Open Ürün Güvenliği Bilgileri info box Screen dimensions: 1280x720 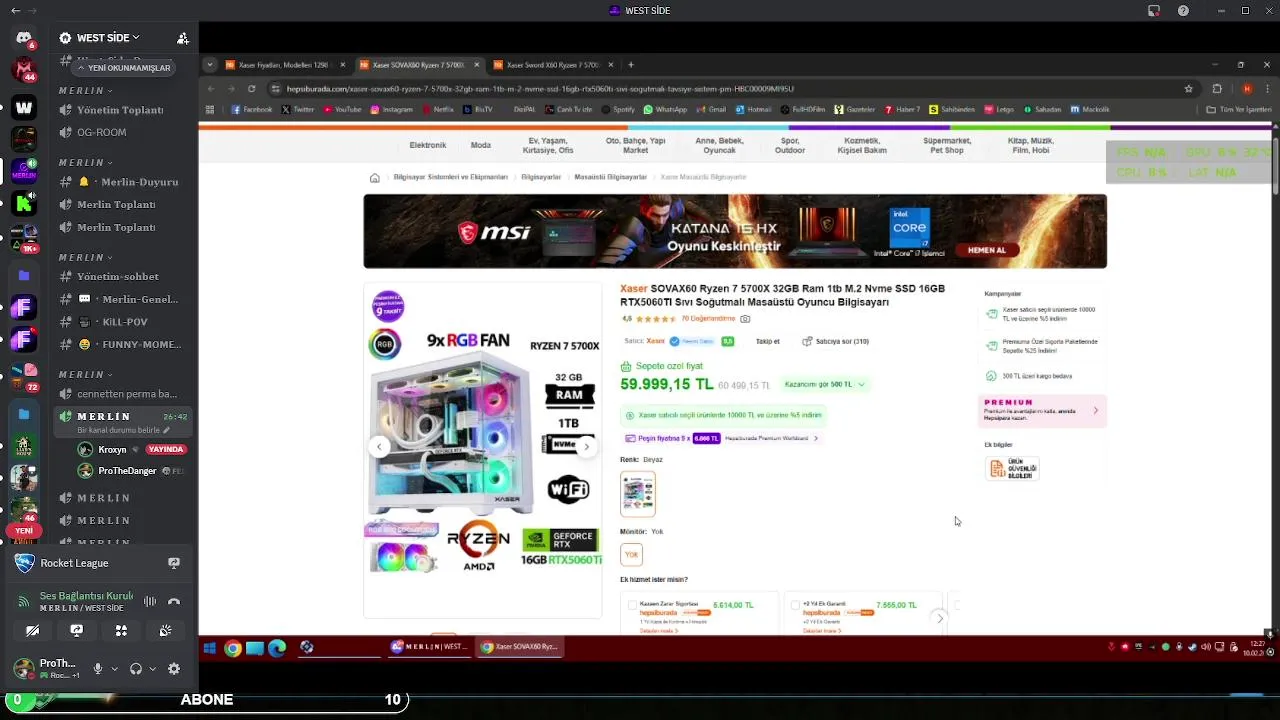pyautogui.click(x=1012, y=469)
